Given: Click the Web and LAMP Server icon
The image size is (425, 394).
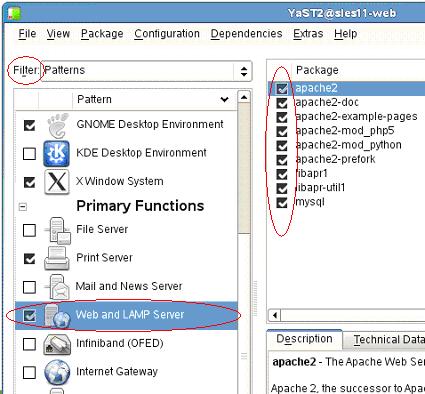Looking at the screenshot, I should coord(57,315).
